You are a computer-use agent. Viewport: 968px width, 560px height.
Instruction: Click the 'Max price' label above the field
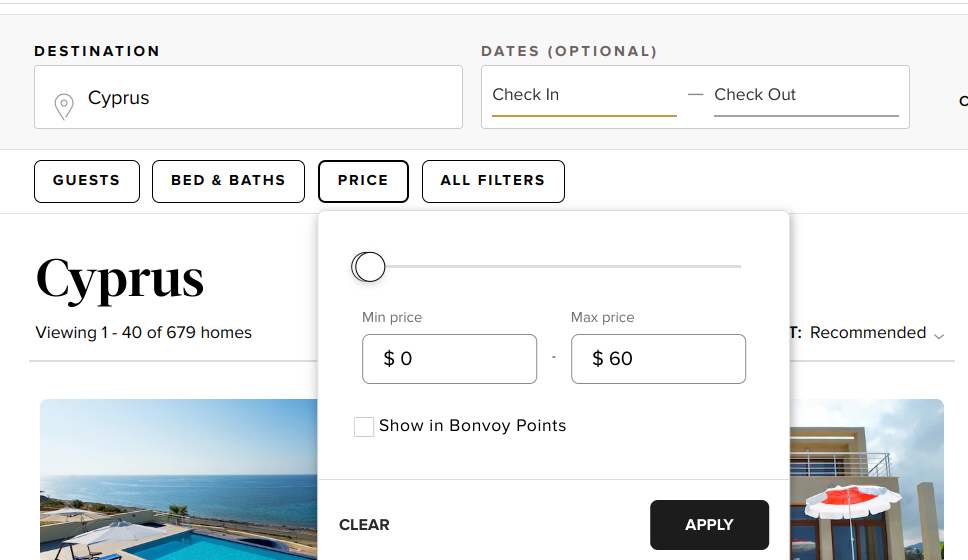pyautogui.click(x=602, y=317)
